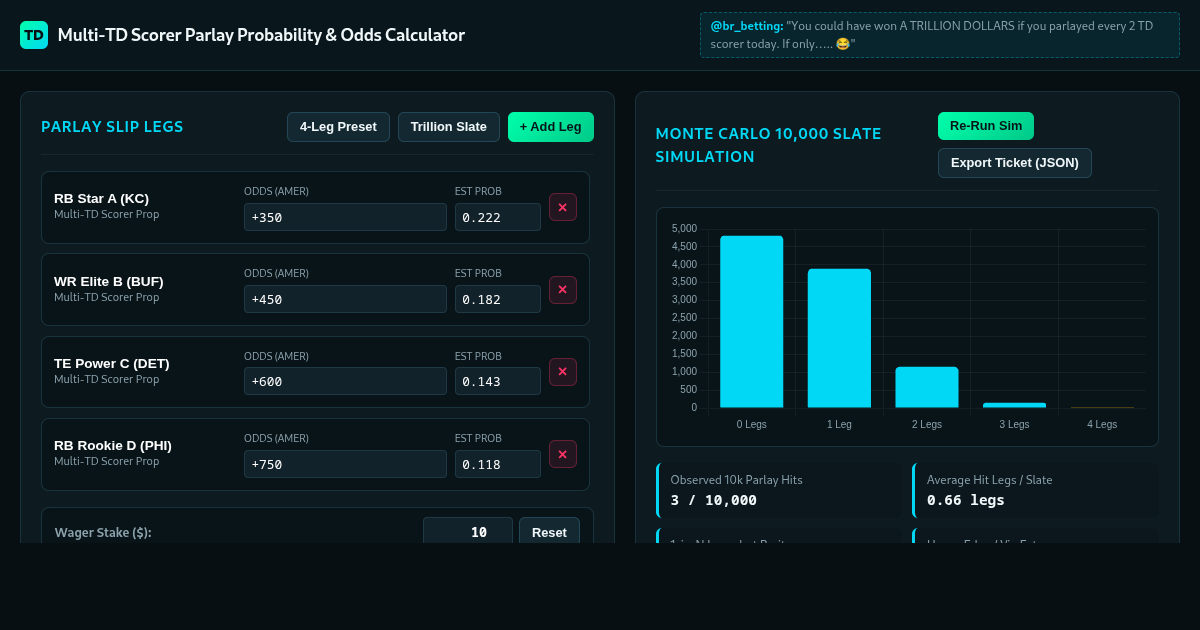
Task: Export the ticket as JSON
Action: (x=1015, y=163)
